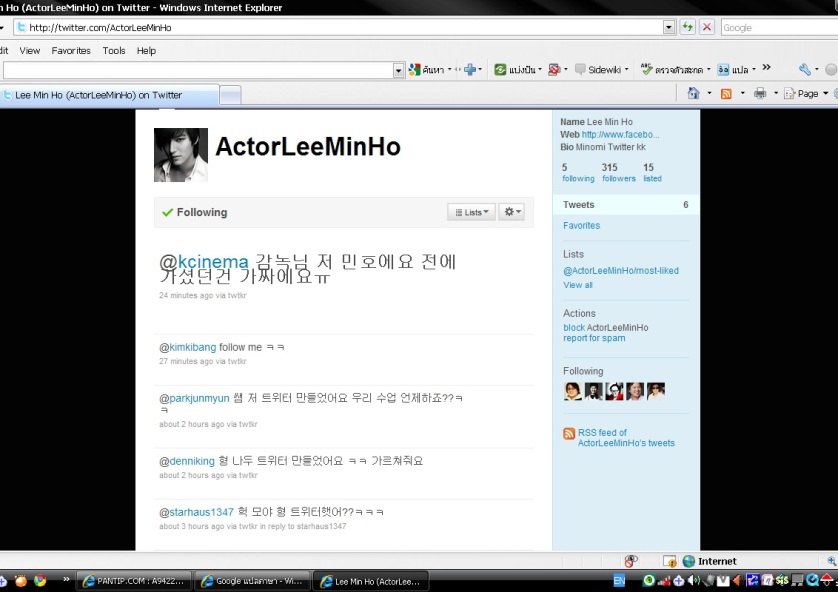Click the volume speaker tray icon

(693, 580)
